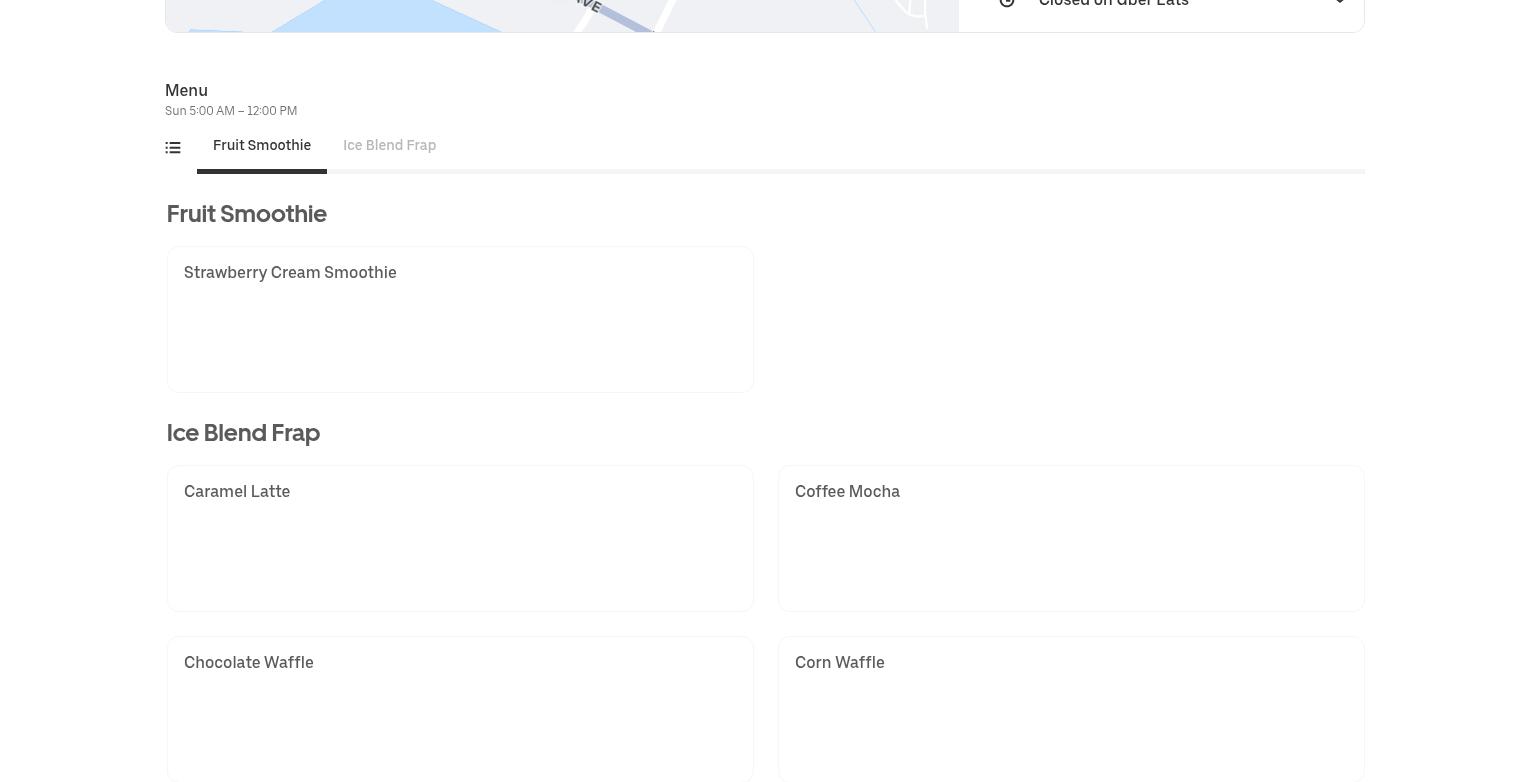1530x782 pixels.
Task: Expand the hours dropdown chevron arrow
Action: (x=1339, y=3)
